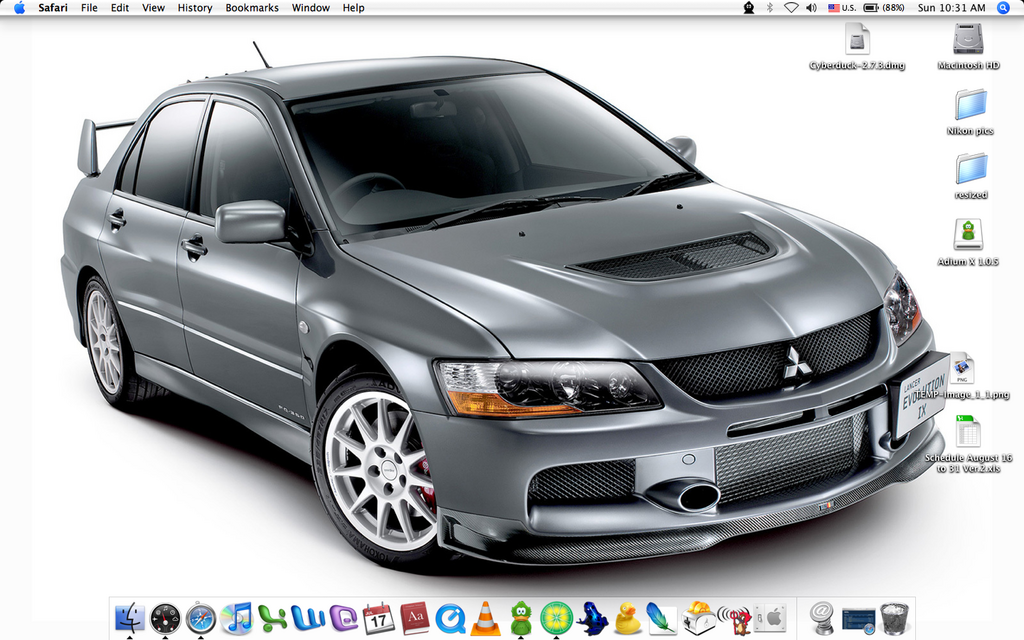
Task: Open the View menu
Action: click(x=153, y=8)
